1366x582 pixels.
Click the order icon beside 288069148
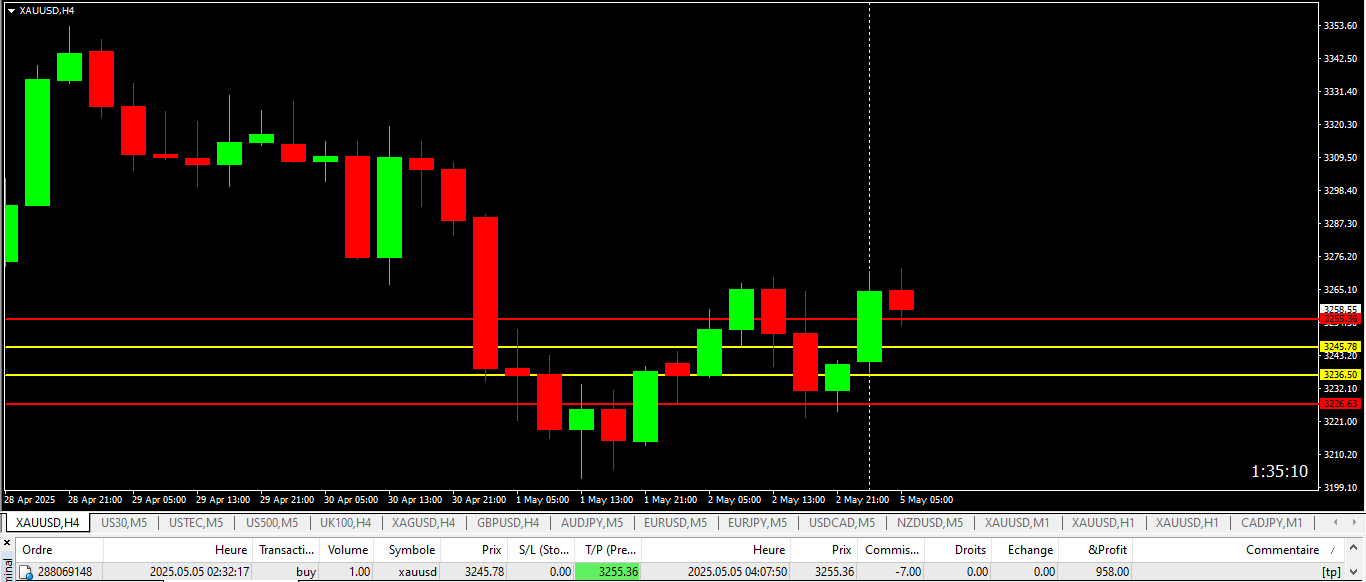27,572
